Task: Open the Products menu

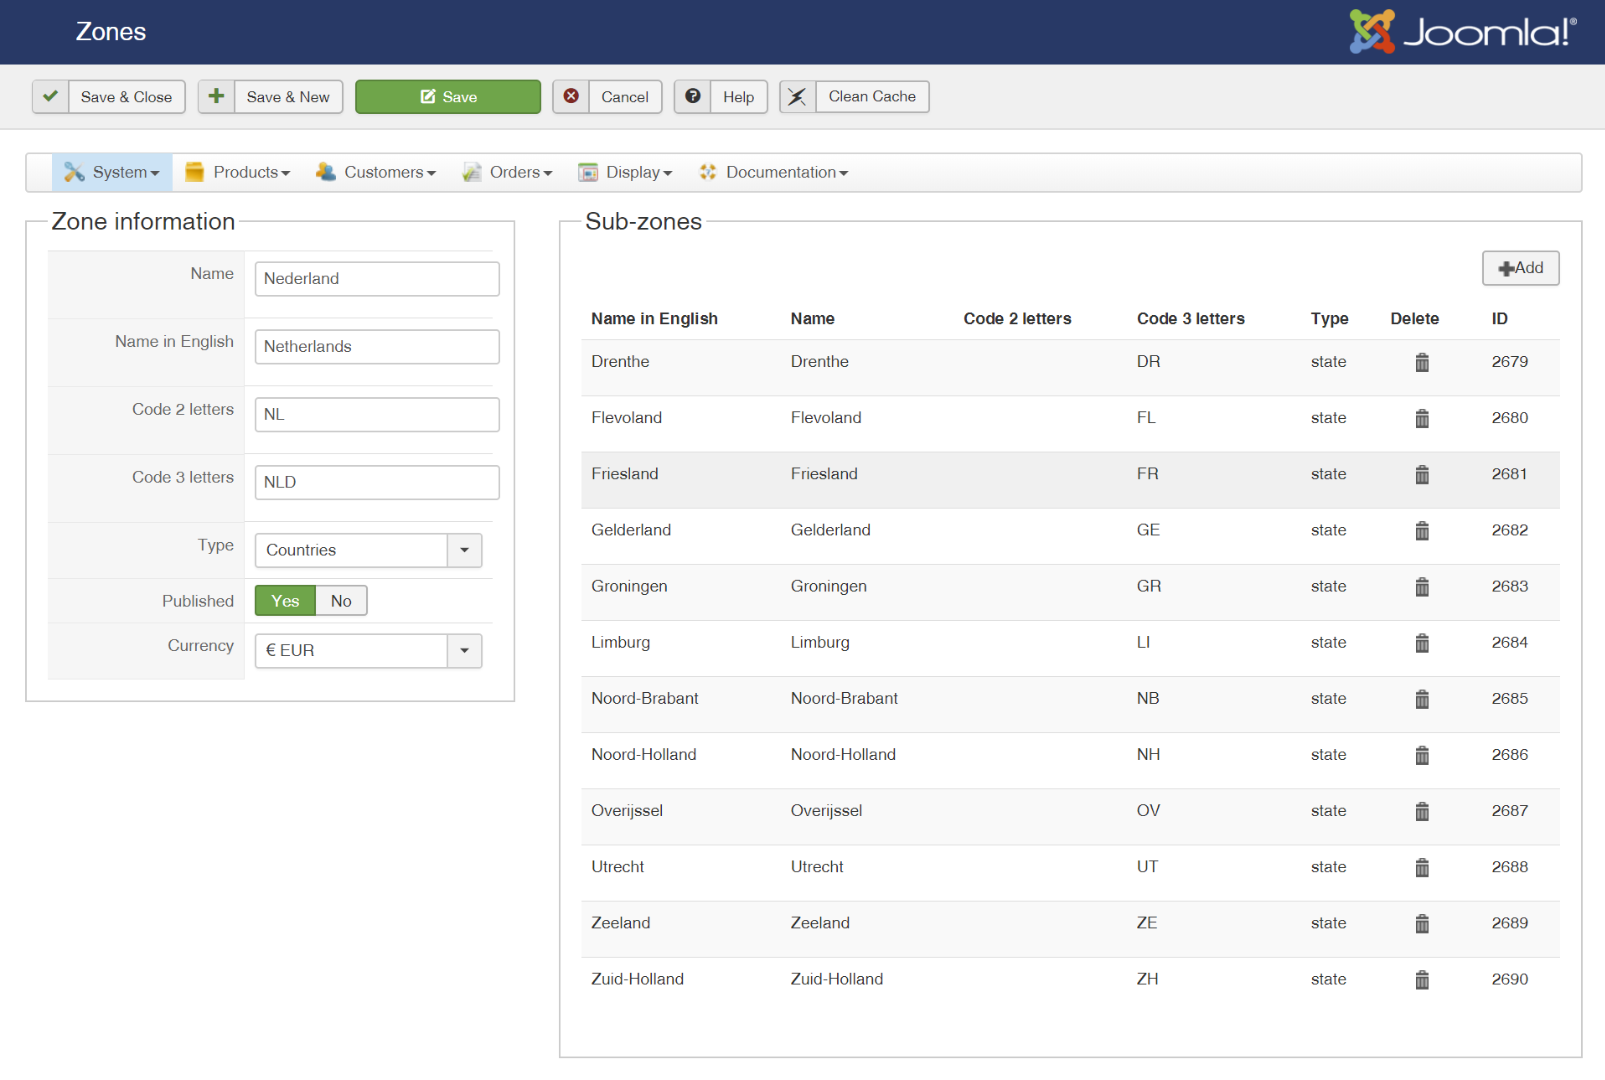Action: tap(238, 173)
